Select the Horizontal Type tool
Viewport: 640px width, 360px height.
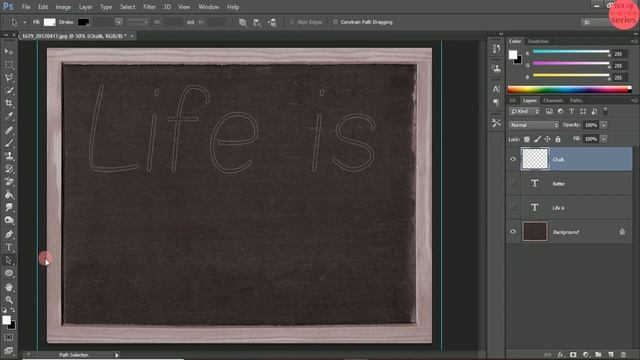coord(9,247)
